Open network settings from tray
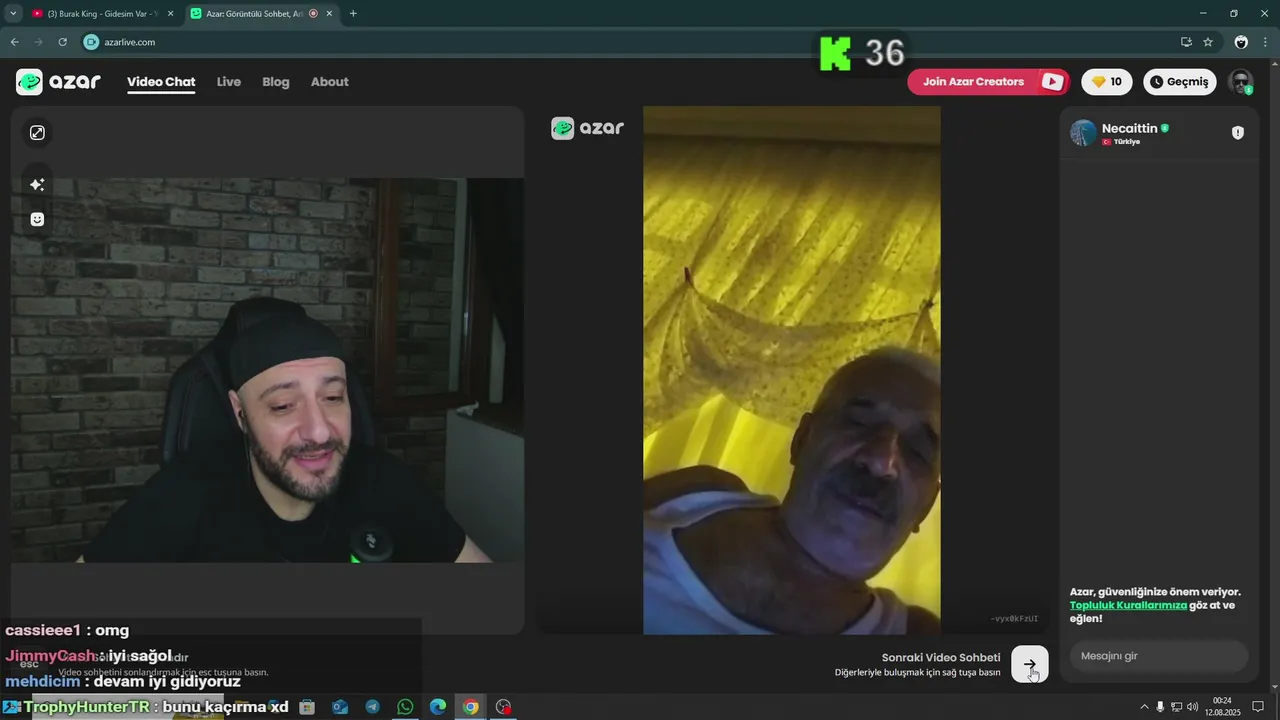This screenshot has width=1280, height=720. [1176, 707]
